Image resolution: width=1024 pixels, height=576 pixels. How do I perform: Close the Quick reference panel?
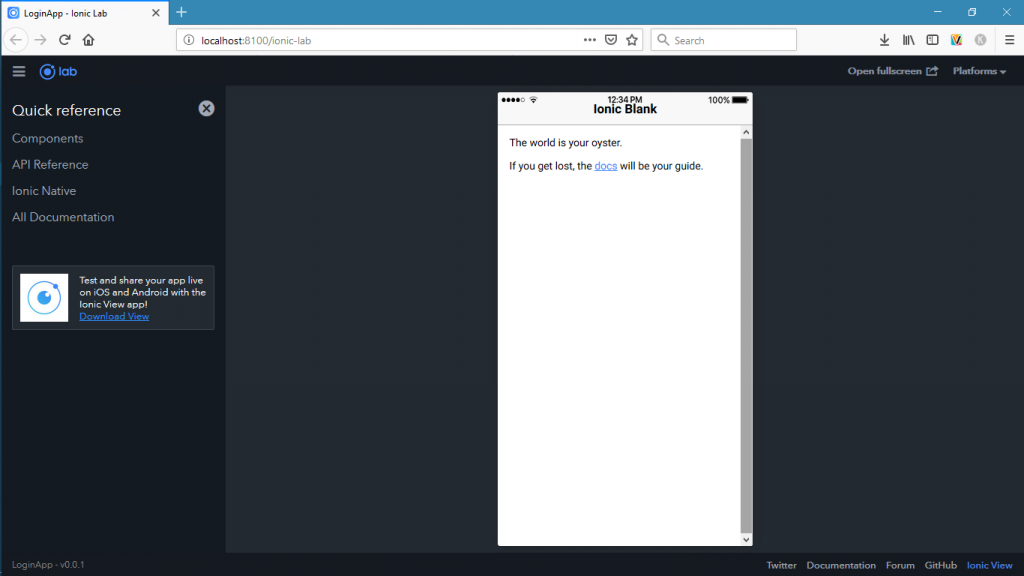(x=206, y=109)
